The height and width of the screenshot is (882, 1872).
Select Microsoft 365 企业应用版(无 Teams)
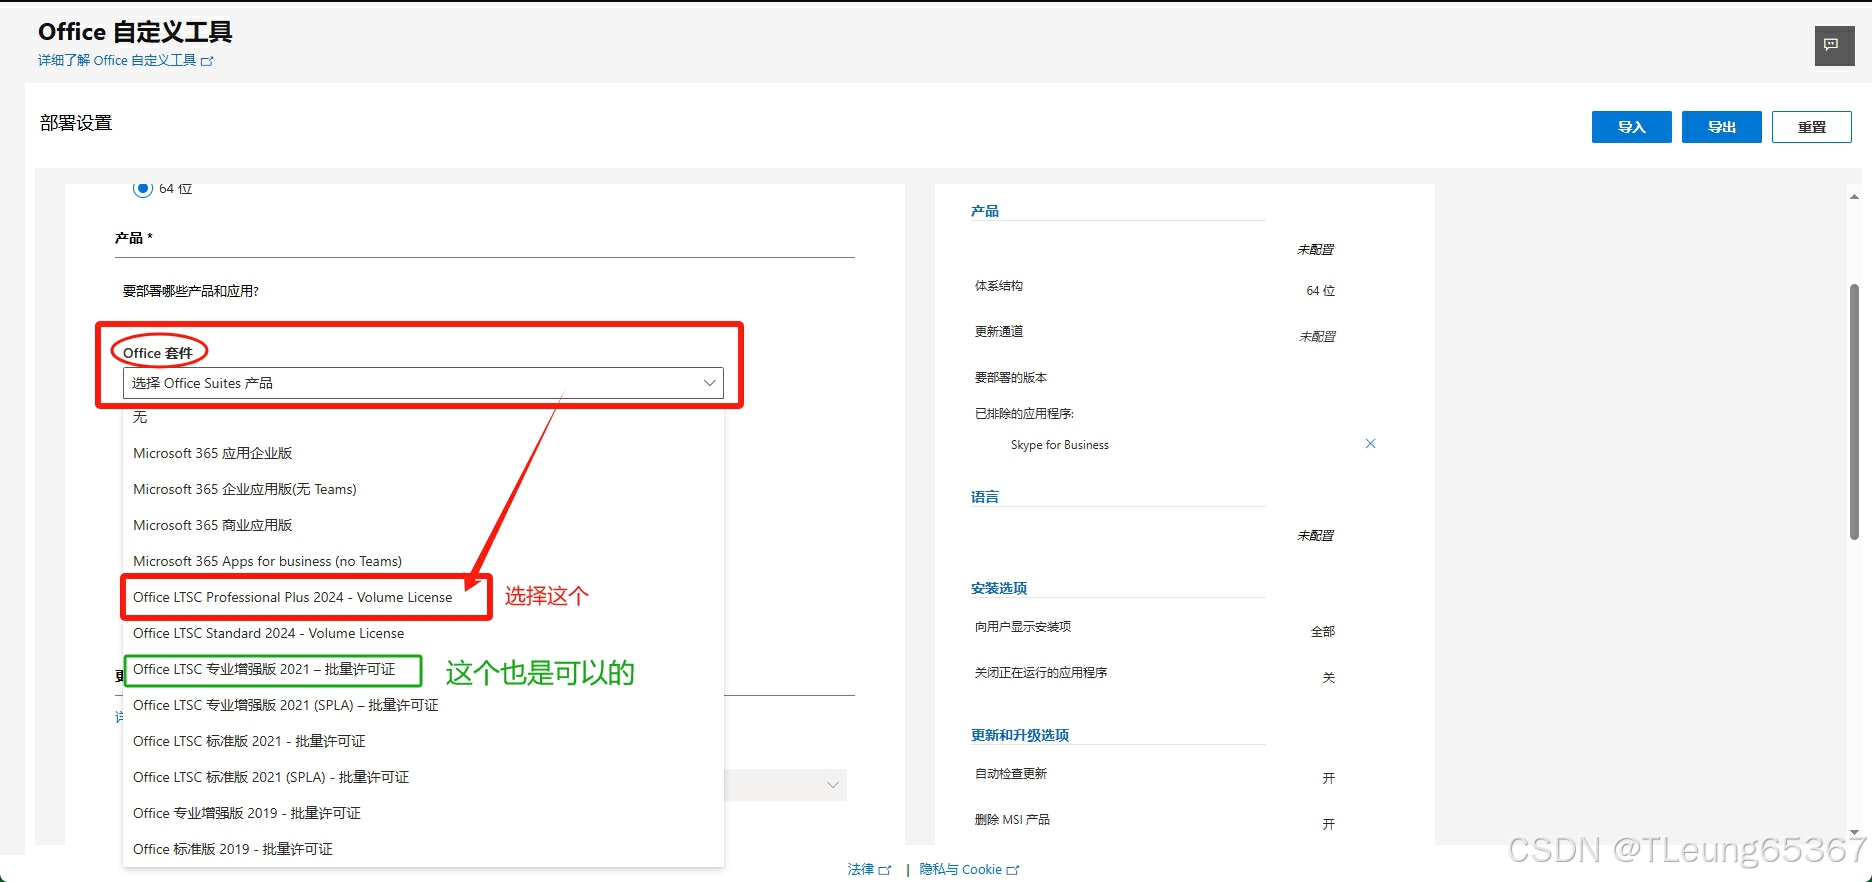(423, 489)
